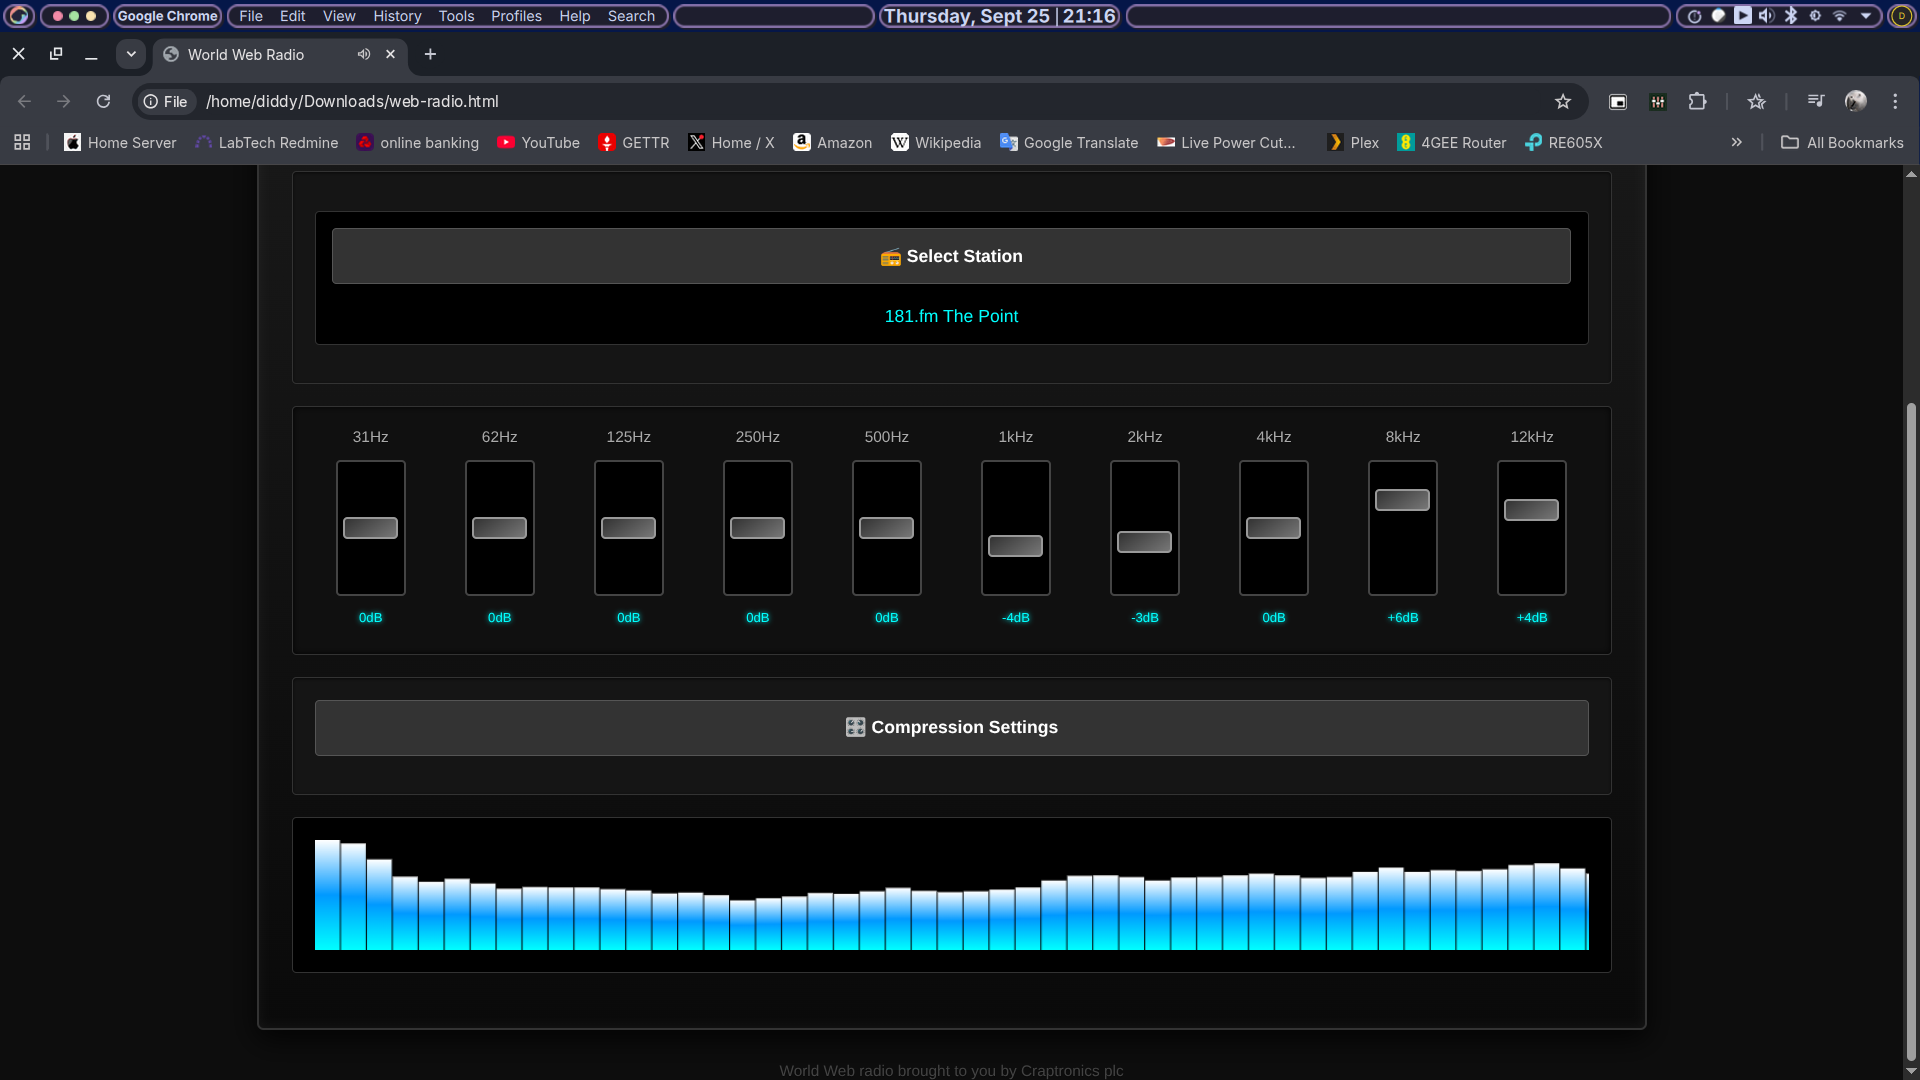This screenshot has width=1920, height=1080.
Task: Open Chrome three-dot menu
Action: tap(1895, 101)
